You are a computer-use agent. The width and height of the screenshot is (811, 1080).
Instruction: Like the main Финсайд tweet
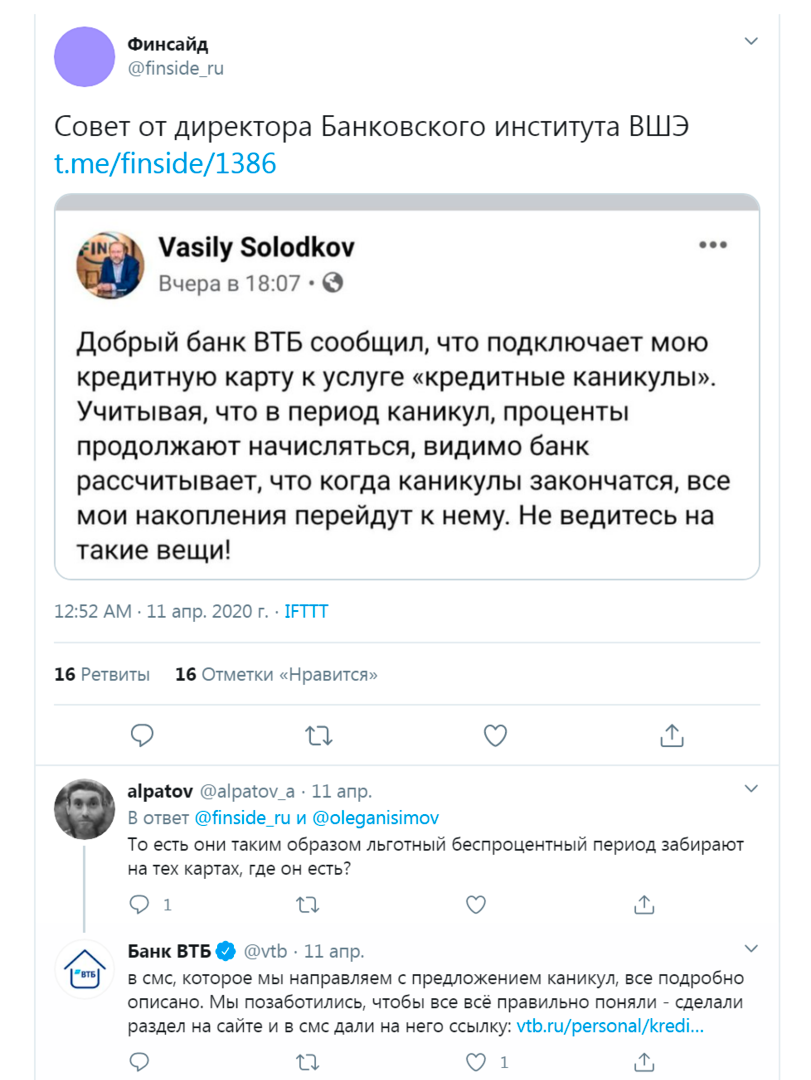coord(495,736)
